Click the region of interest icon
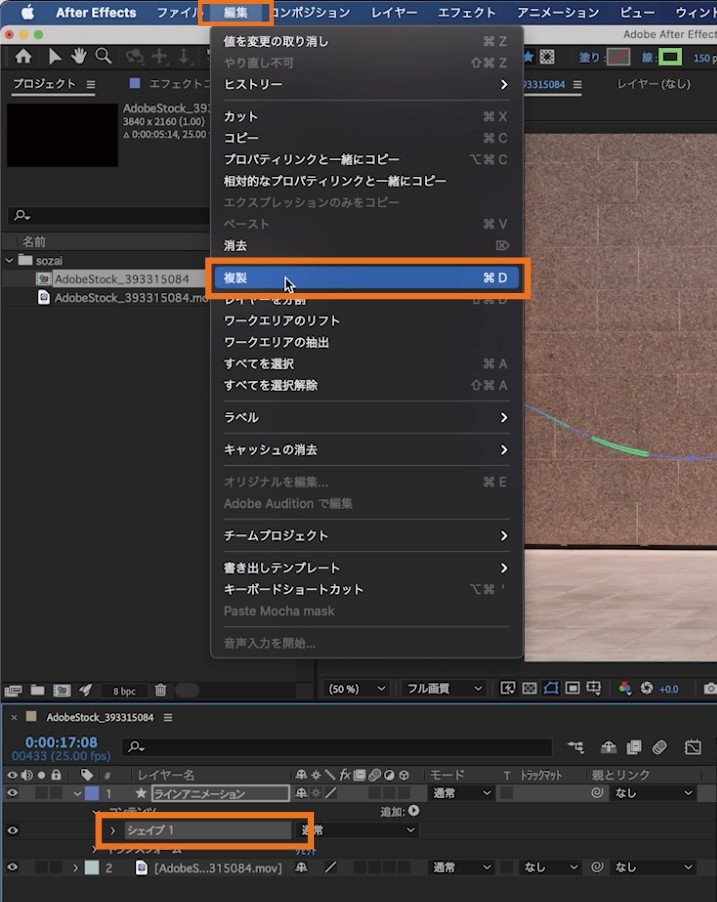 (572, 688)
